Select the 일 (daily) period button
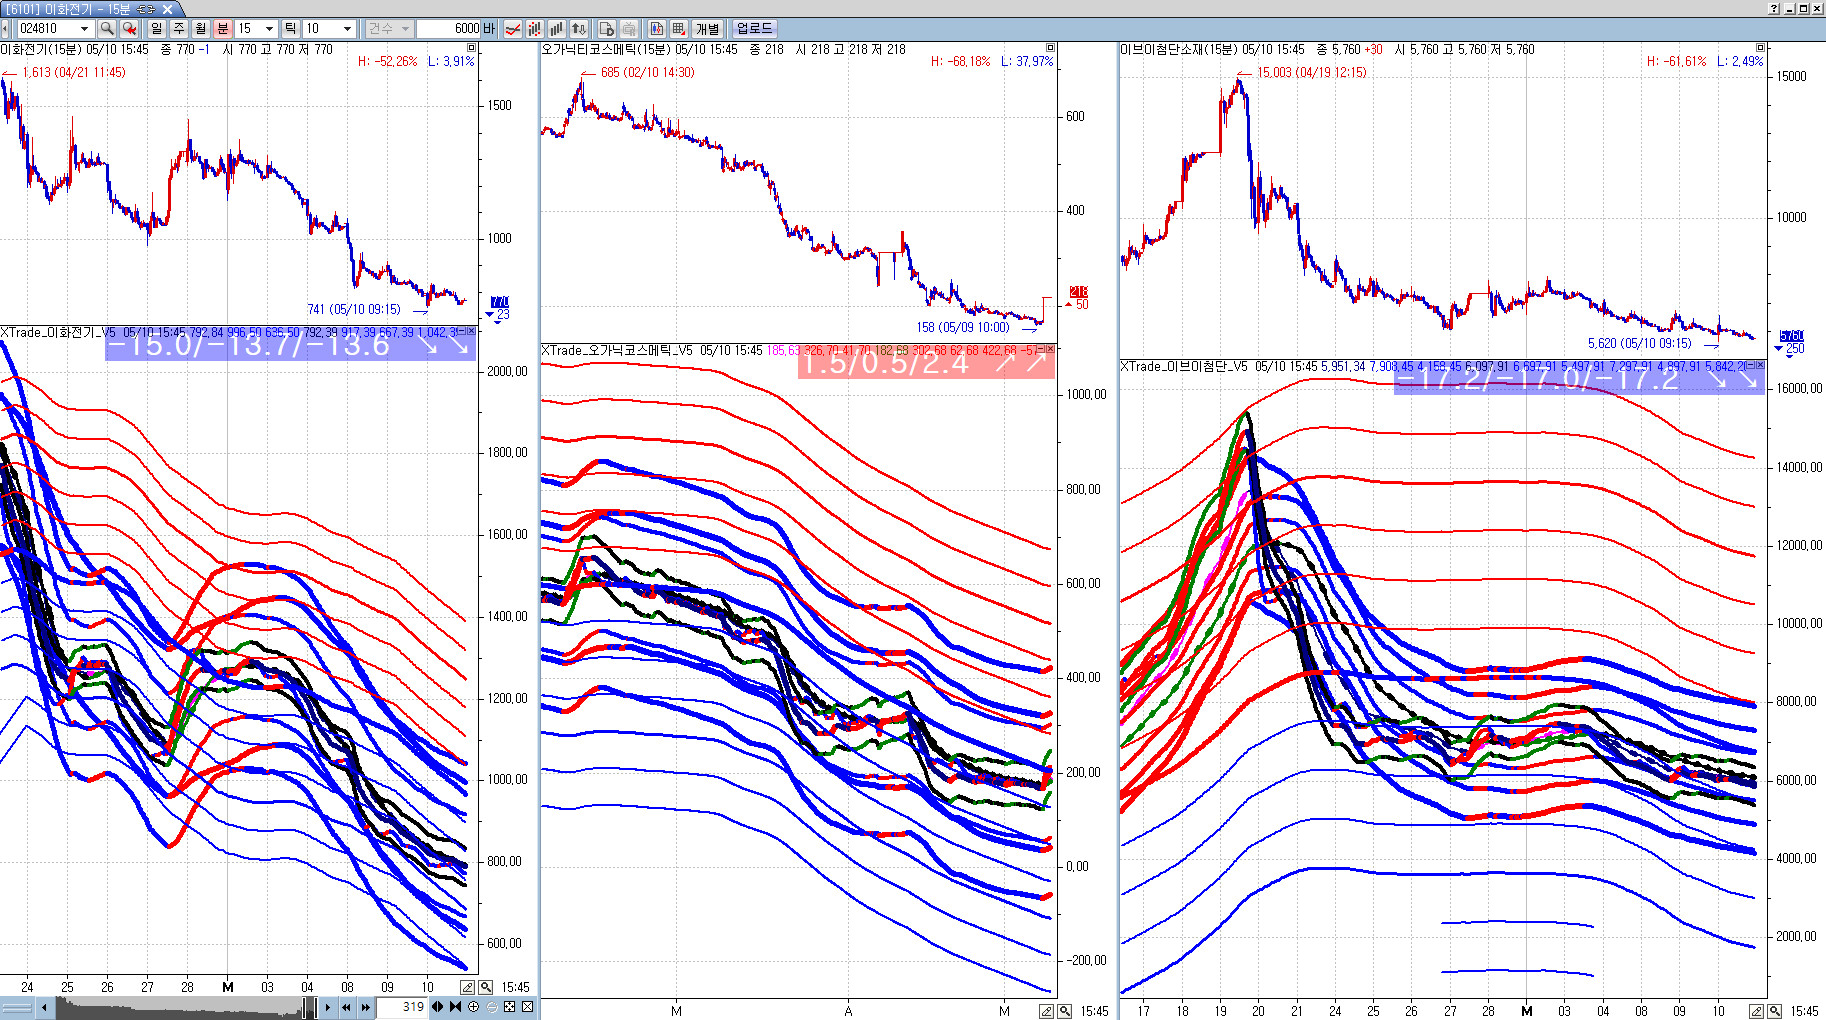Image resolution: width=1826 pixels, height=1020 pixels. point(157,29)
